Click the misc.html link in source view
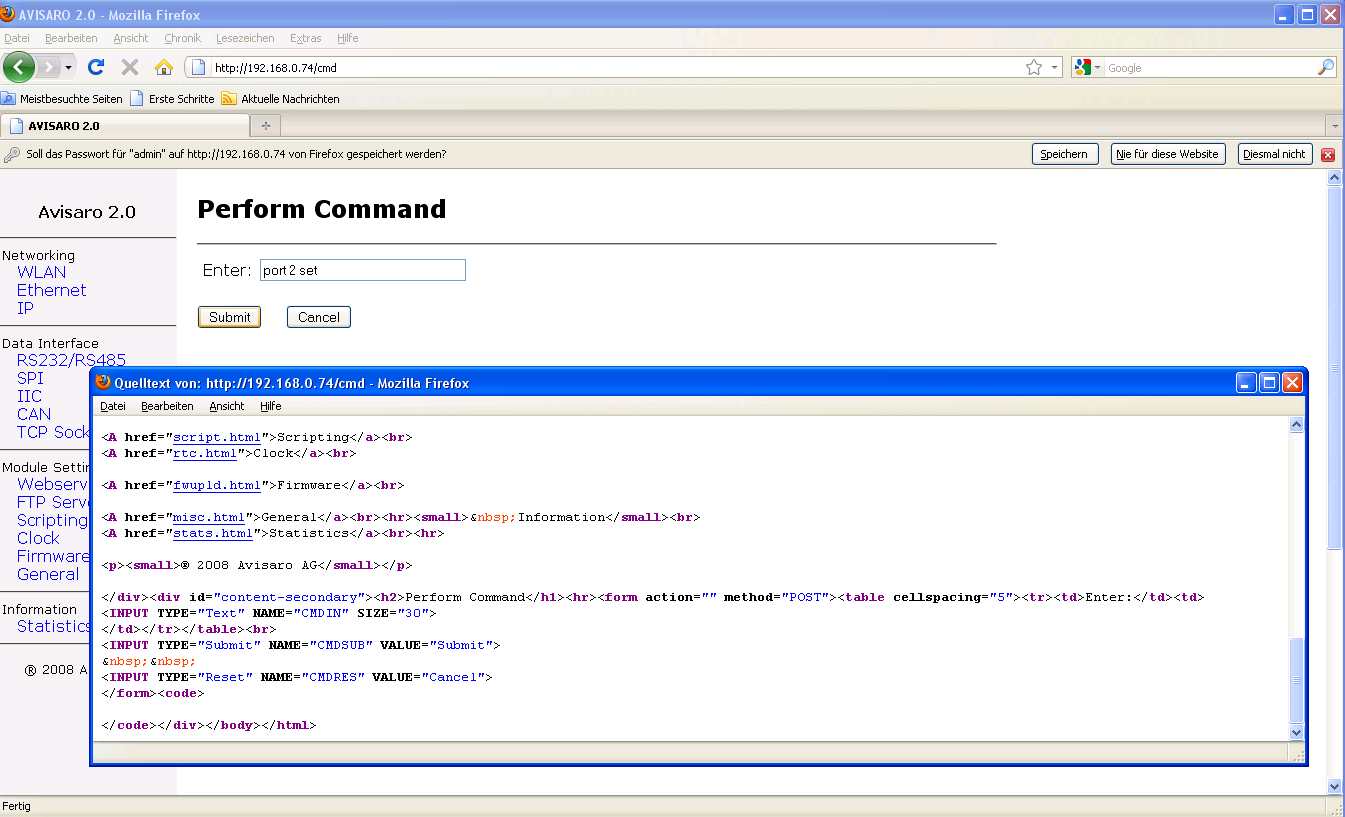This screenshot has height=817, width=1345. [x=209, y=517]
